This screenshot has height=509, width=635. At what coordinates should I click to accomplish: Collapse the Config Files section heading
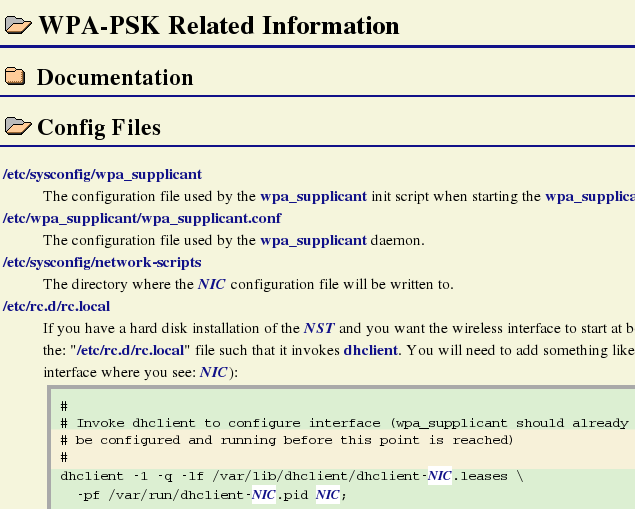(99, 127)
